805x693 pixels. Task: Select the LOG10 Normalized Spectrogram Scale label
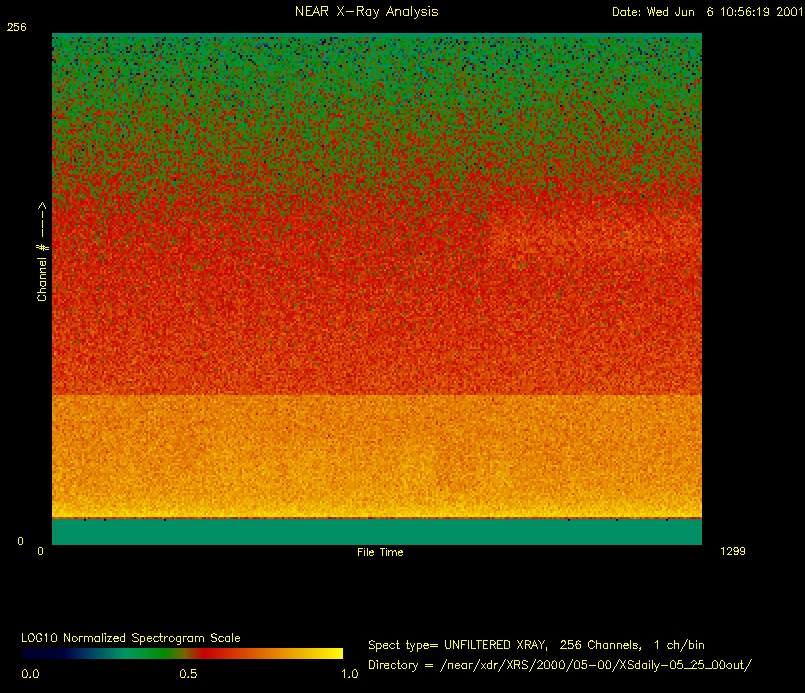tap(130, 638)
